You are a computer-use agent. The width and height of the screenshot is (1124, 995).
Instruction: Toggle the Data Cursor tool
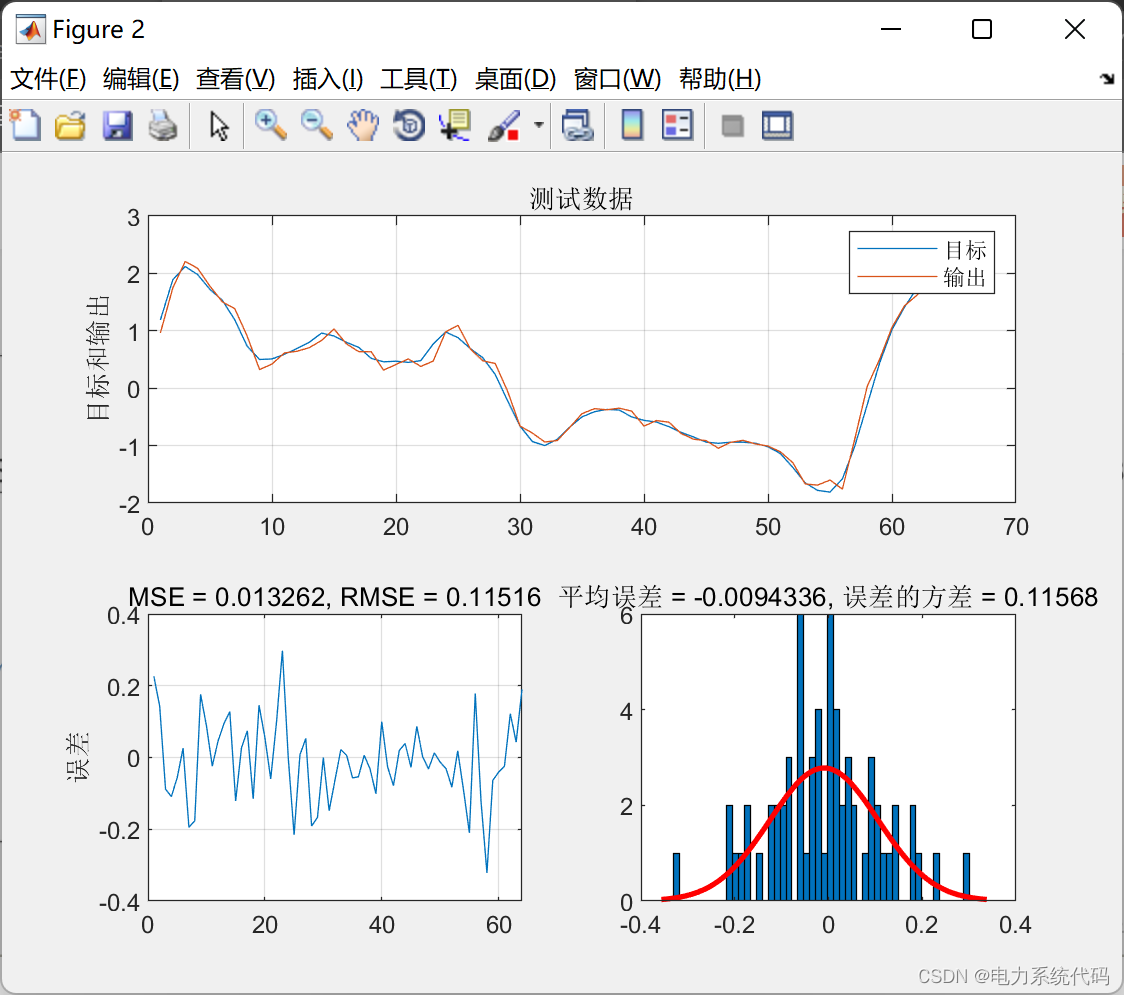coord(455,125)
